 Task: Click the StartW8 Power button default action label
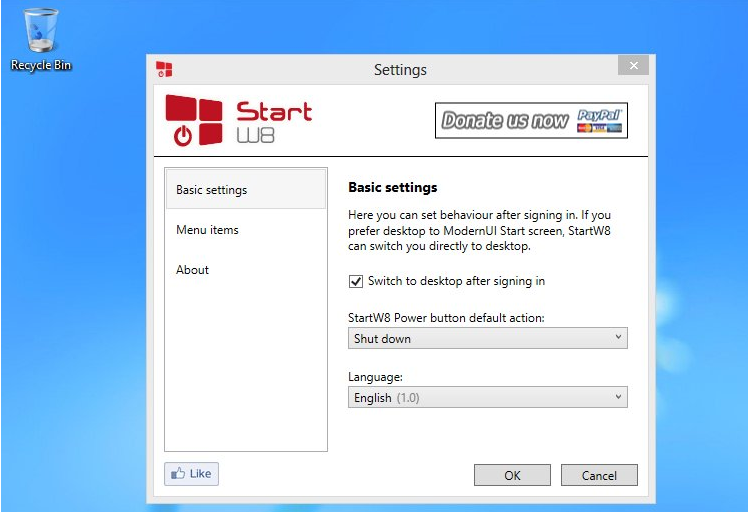[446, 318]
